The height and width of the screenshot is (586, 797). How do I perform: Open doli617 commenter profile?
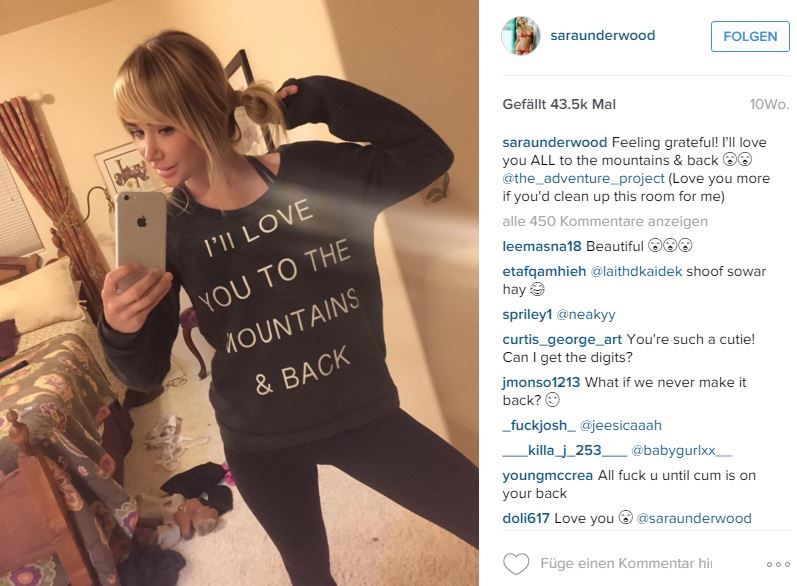click(x=526, y=518)
